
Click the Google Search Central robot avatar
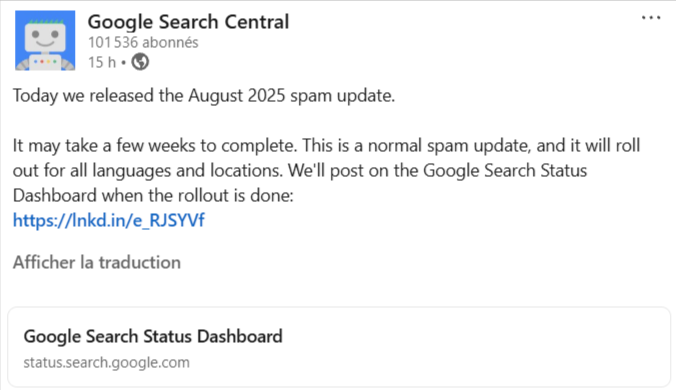[45, 40]
